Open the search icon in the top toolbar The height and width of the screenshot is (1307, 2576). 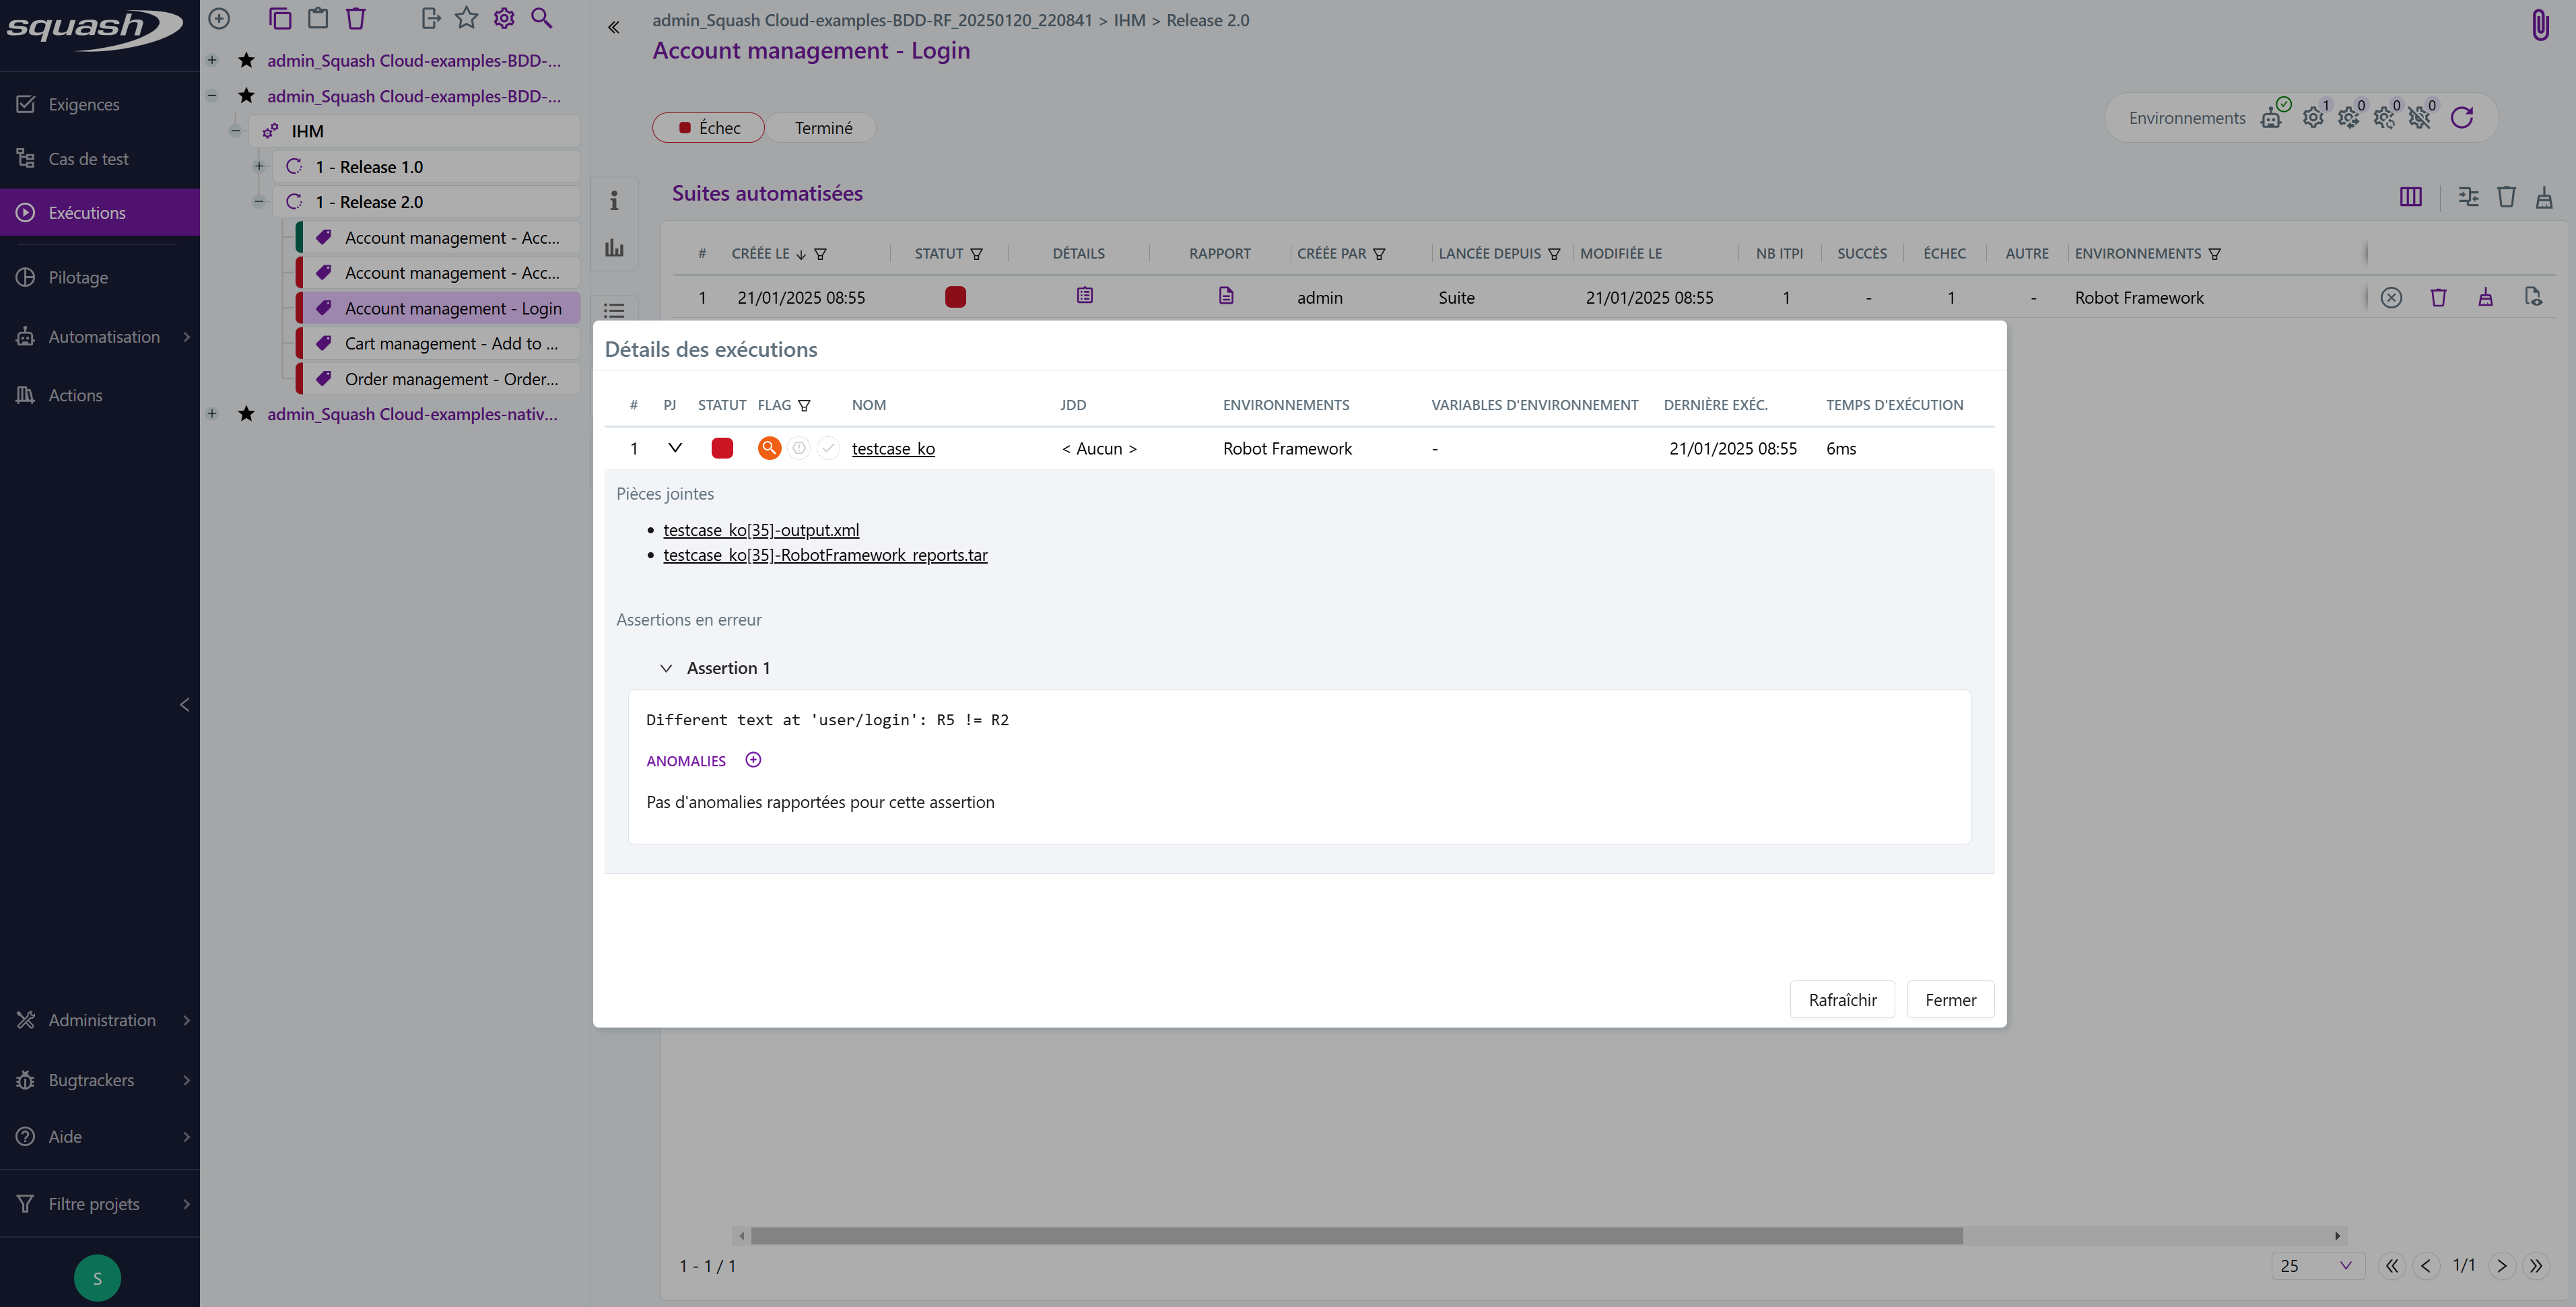(x=542, y=18)
